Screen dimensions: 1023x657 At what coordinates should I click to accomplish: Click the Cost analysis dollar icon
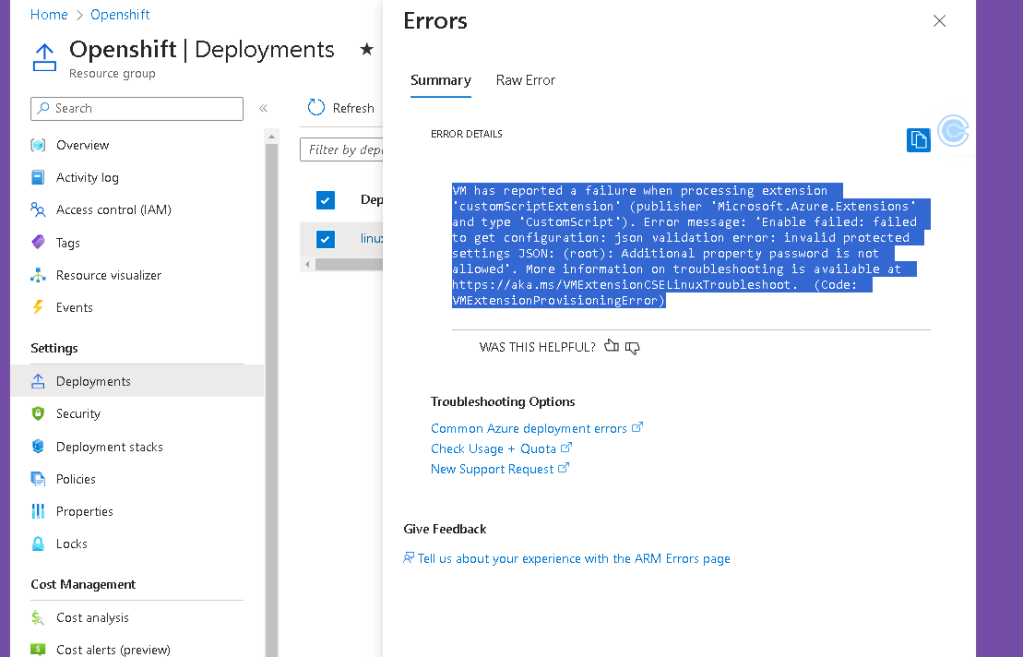pos(38,617)
